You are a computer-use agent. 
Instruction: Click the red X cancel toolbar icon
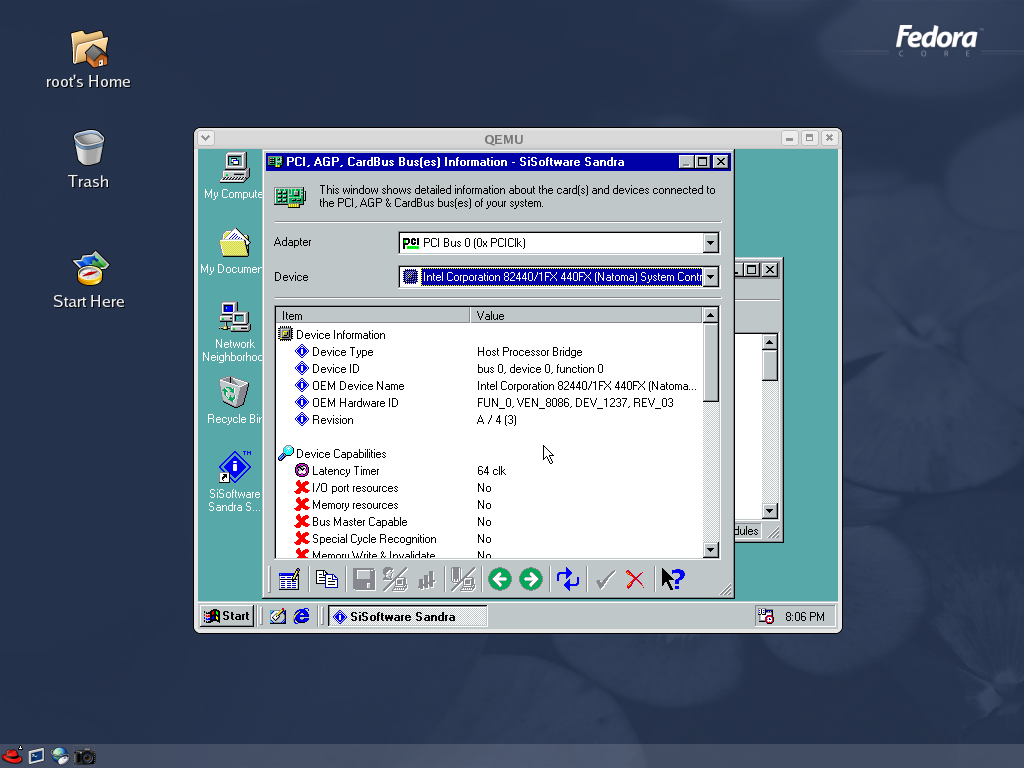[x=635, y=579]
